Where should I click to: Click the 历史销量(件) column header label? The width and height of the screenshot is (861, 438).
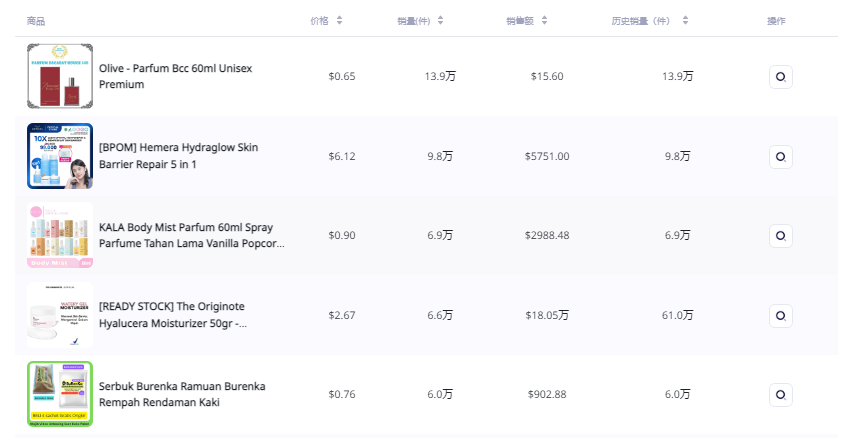click(x=641, y=21)
